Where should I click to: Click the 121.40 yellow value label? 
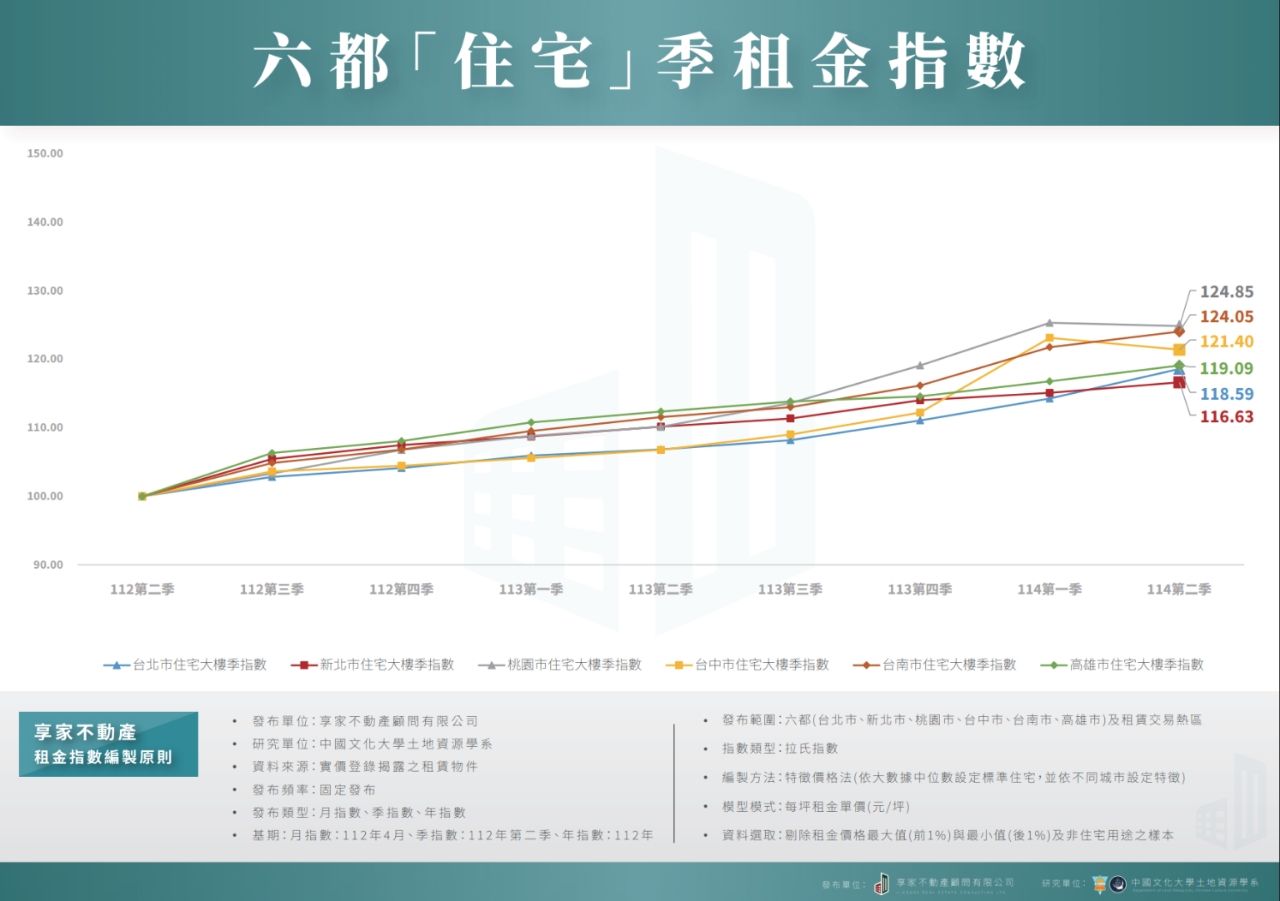click(x=1226, y=342)
